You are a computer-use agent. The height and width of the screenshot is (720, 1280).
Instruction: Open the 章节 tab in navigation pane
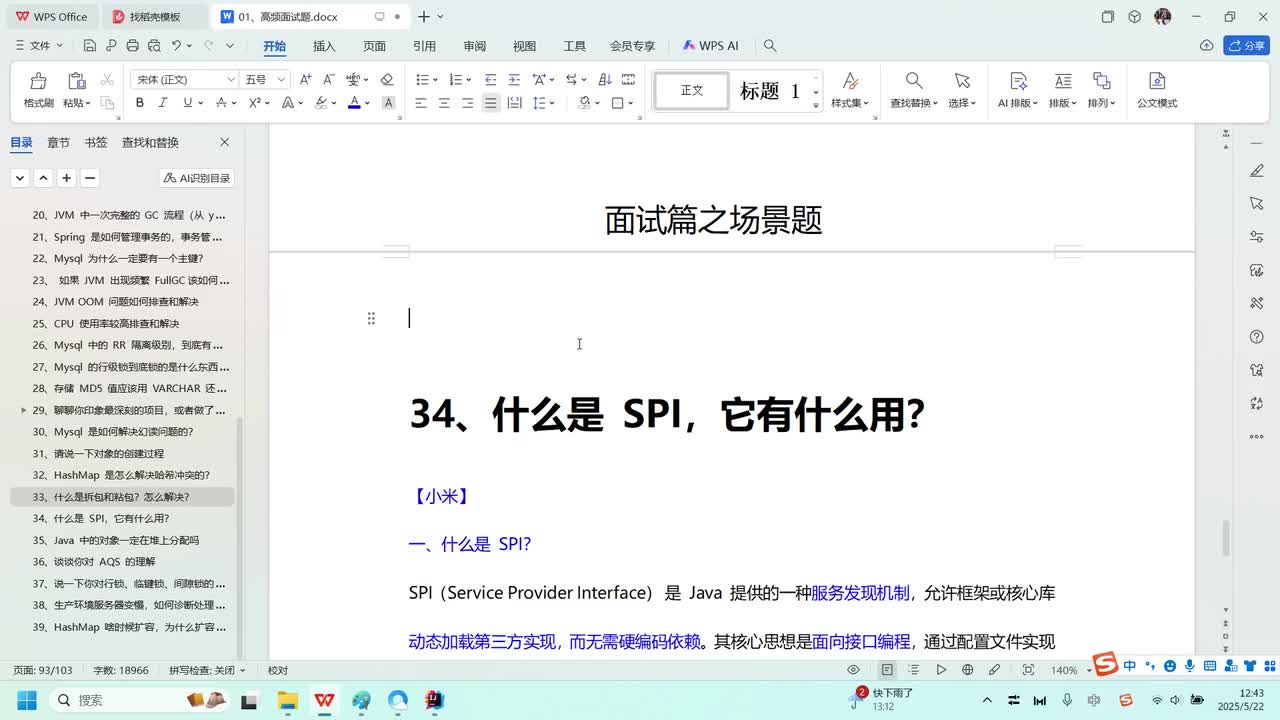point(59,143)
